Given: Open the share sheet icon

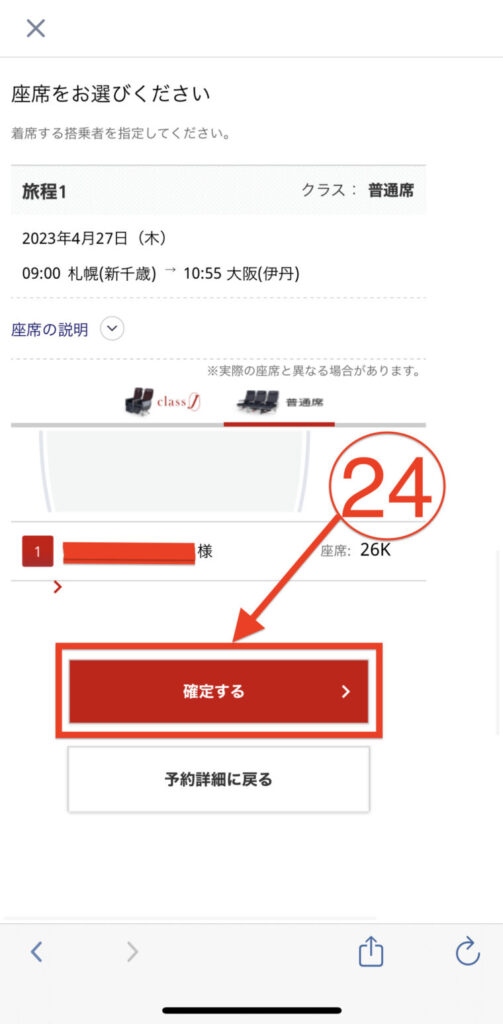Looking at the screenshot, I should (370, 951).
